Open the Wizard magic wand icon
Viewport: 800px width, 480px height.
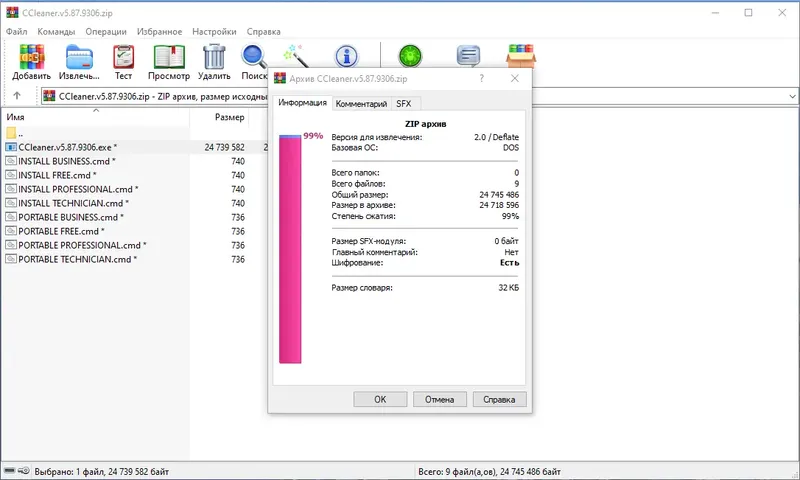pyautogui.click(x=296, y=55)
